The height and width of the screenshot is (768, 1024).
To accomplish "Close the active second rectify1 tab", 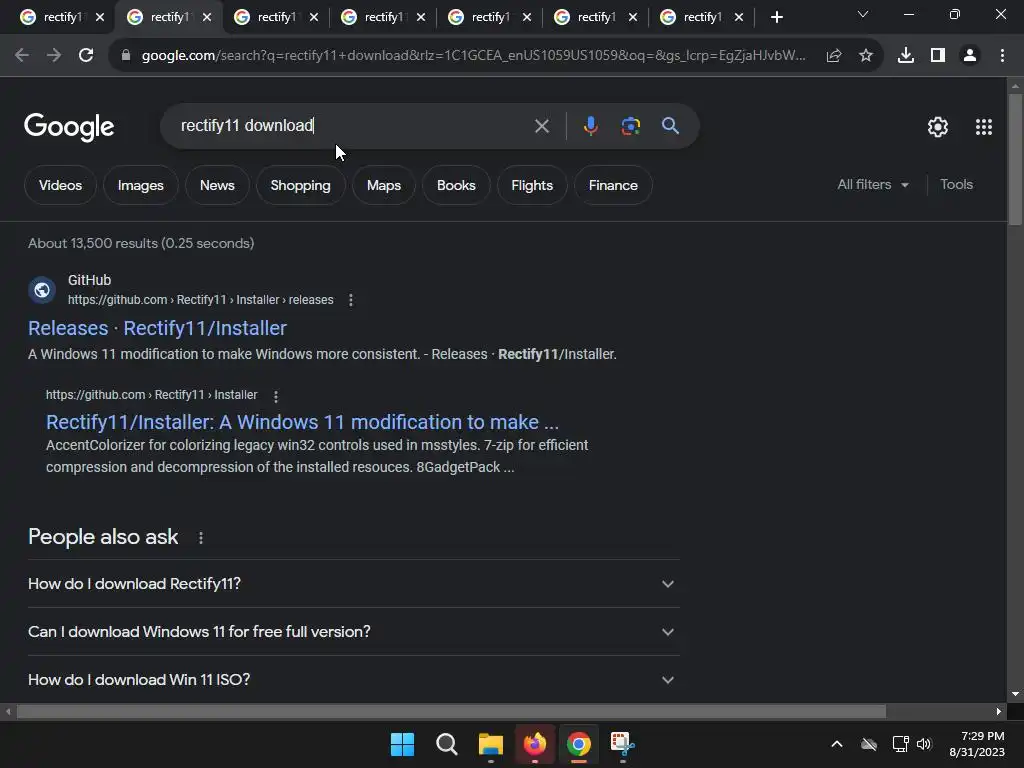I will coord(207,17).
